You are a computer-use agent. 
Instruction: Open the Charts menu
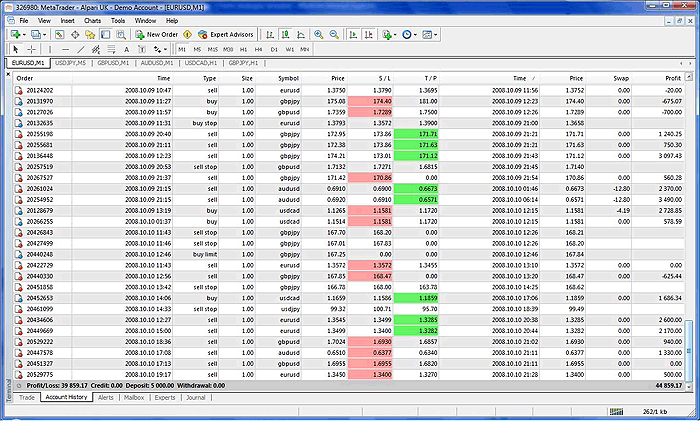tap(92, 21)
